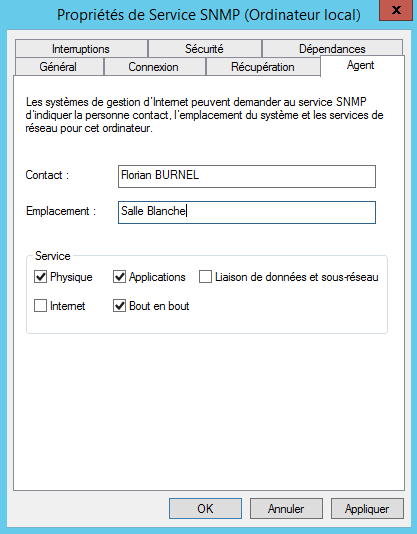Go to the Général tab

coord(59,66)
